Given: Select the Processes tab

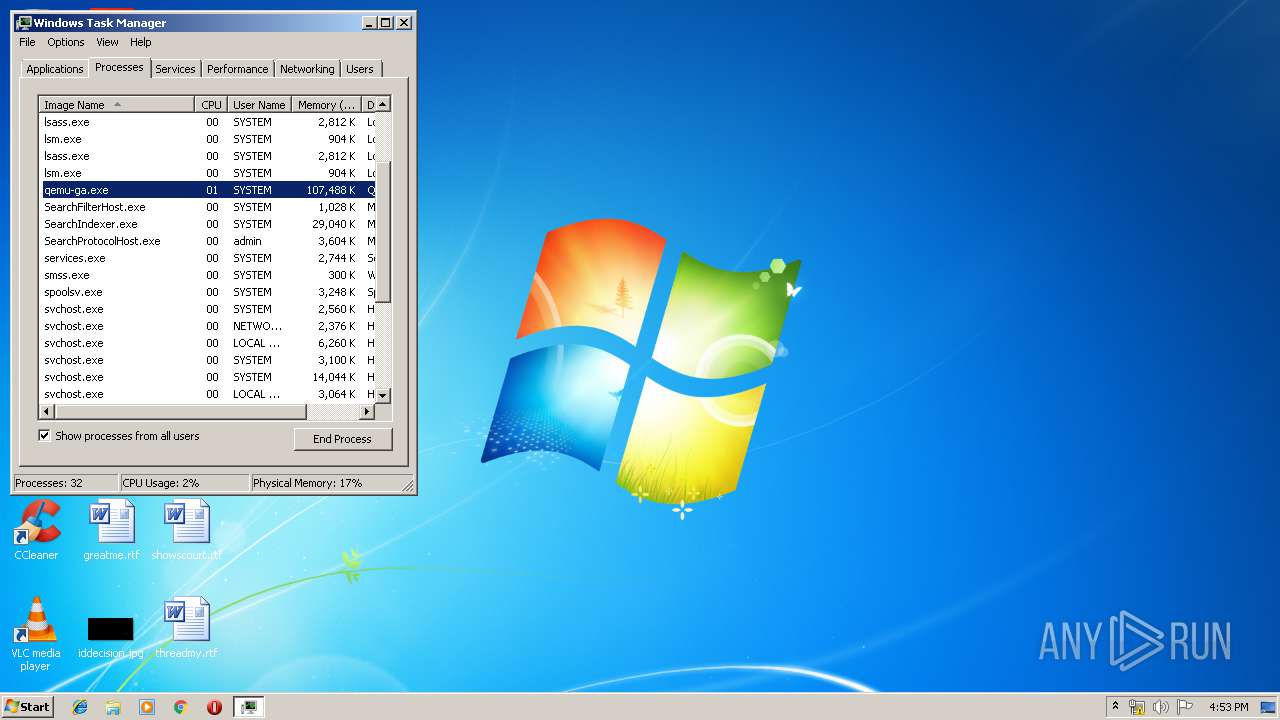Looking at the screenshot, I should [119, 67].
